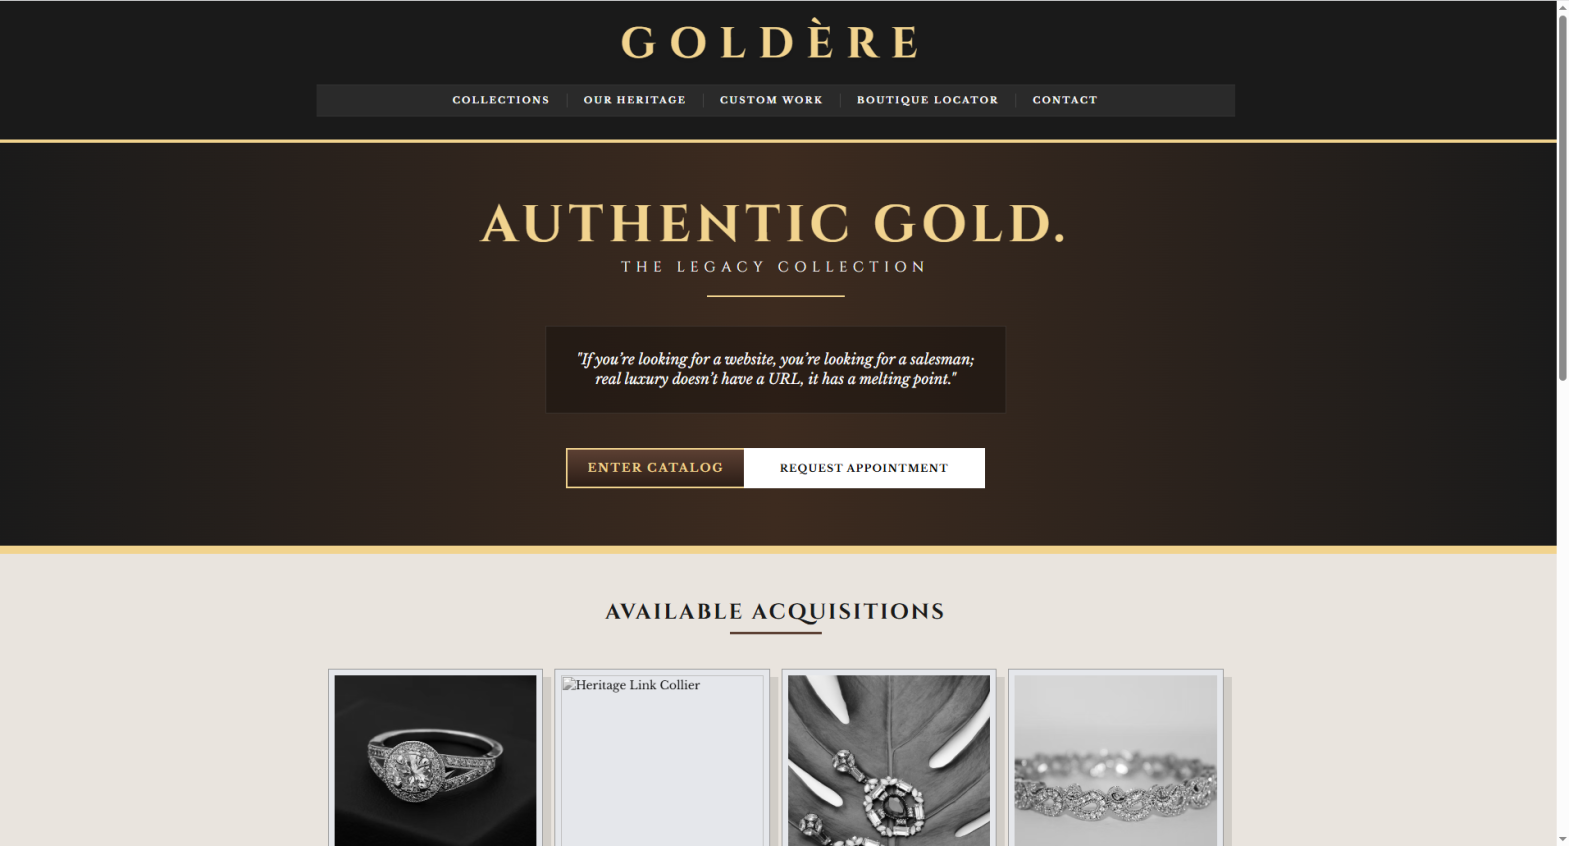Click the GOLDÈRE logo
1569x846 pixels.
pyautogui.click(x=770, y=42)
